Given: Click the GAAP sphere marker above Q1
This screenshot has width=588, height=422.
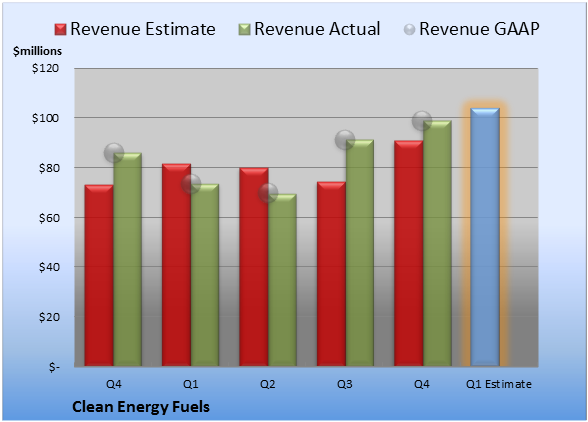Looking at the screenshot, I should point(191,184).
